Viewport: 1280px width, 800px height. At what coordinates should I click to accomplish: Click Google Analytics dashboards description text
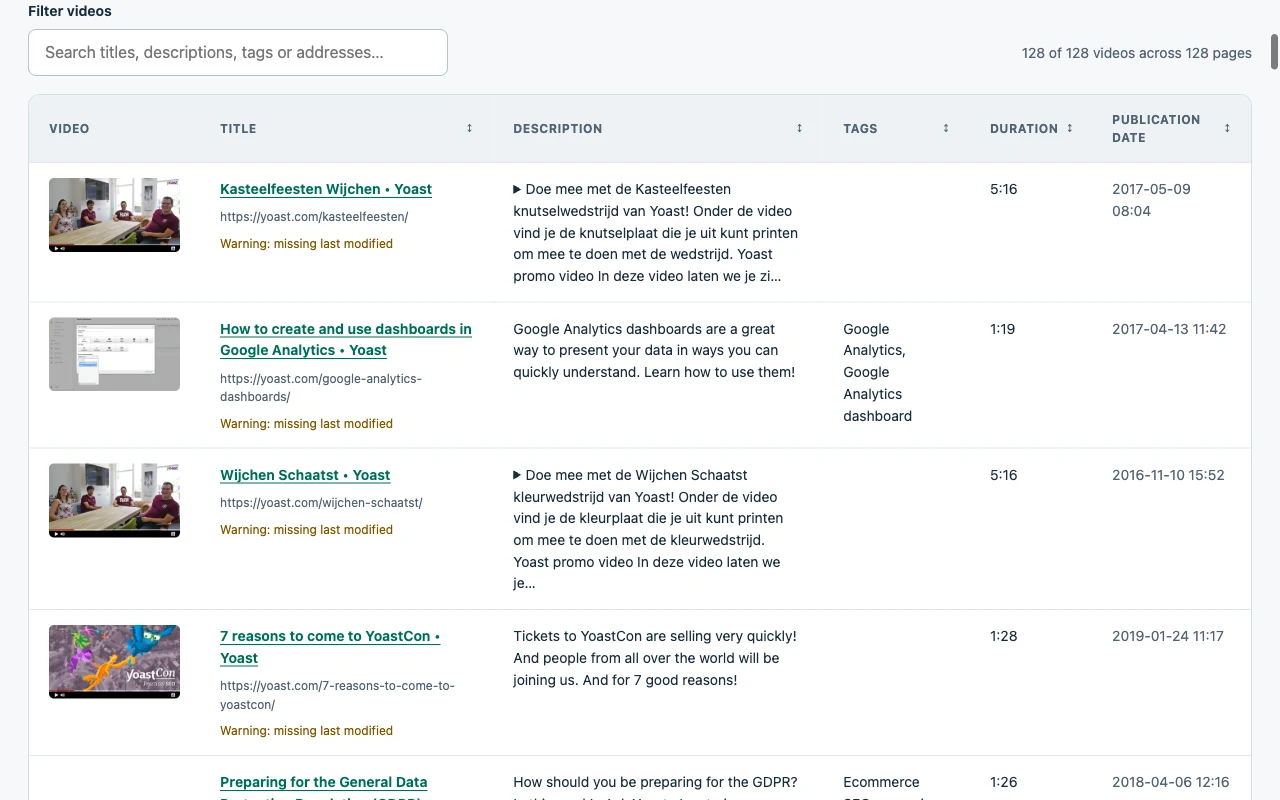click(654, 350)
